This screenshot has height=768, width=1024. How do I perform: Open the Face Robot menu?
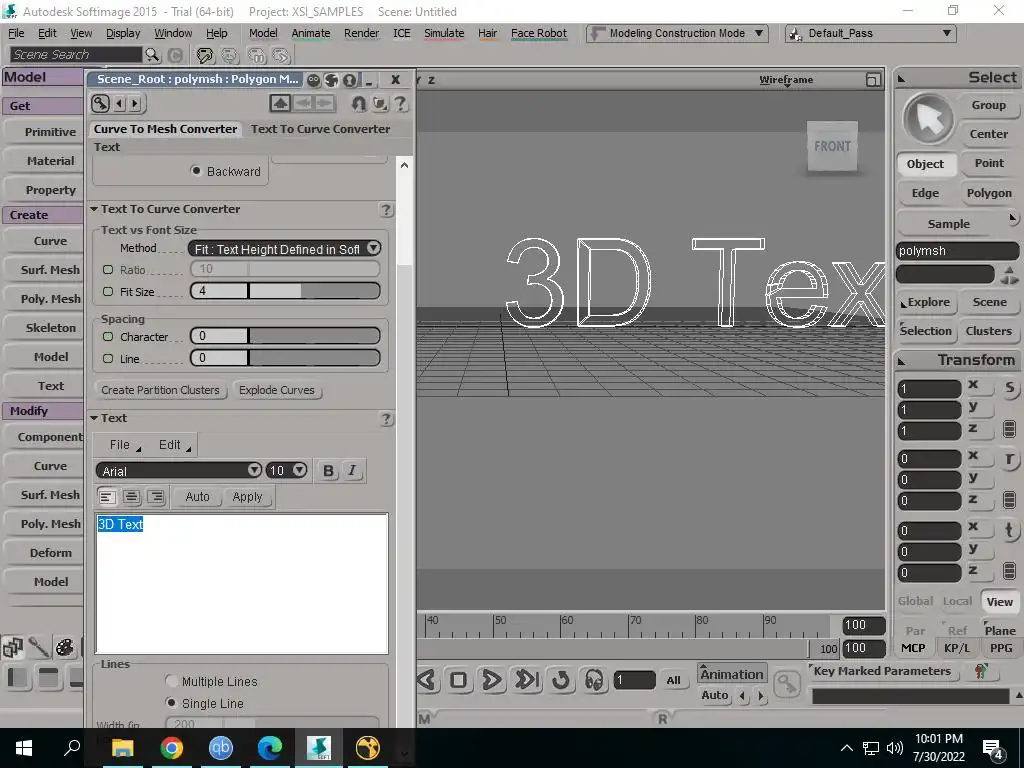coord(539,33)
